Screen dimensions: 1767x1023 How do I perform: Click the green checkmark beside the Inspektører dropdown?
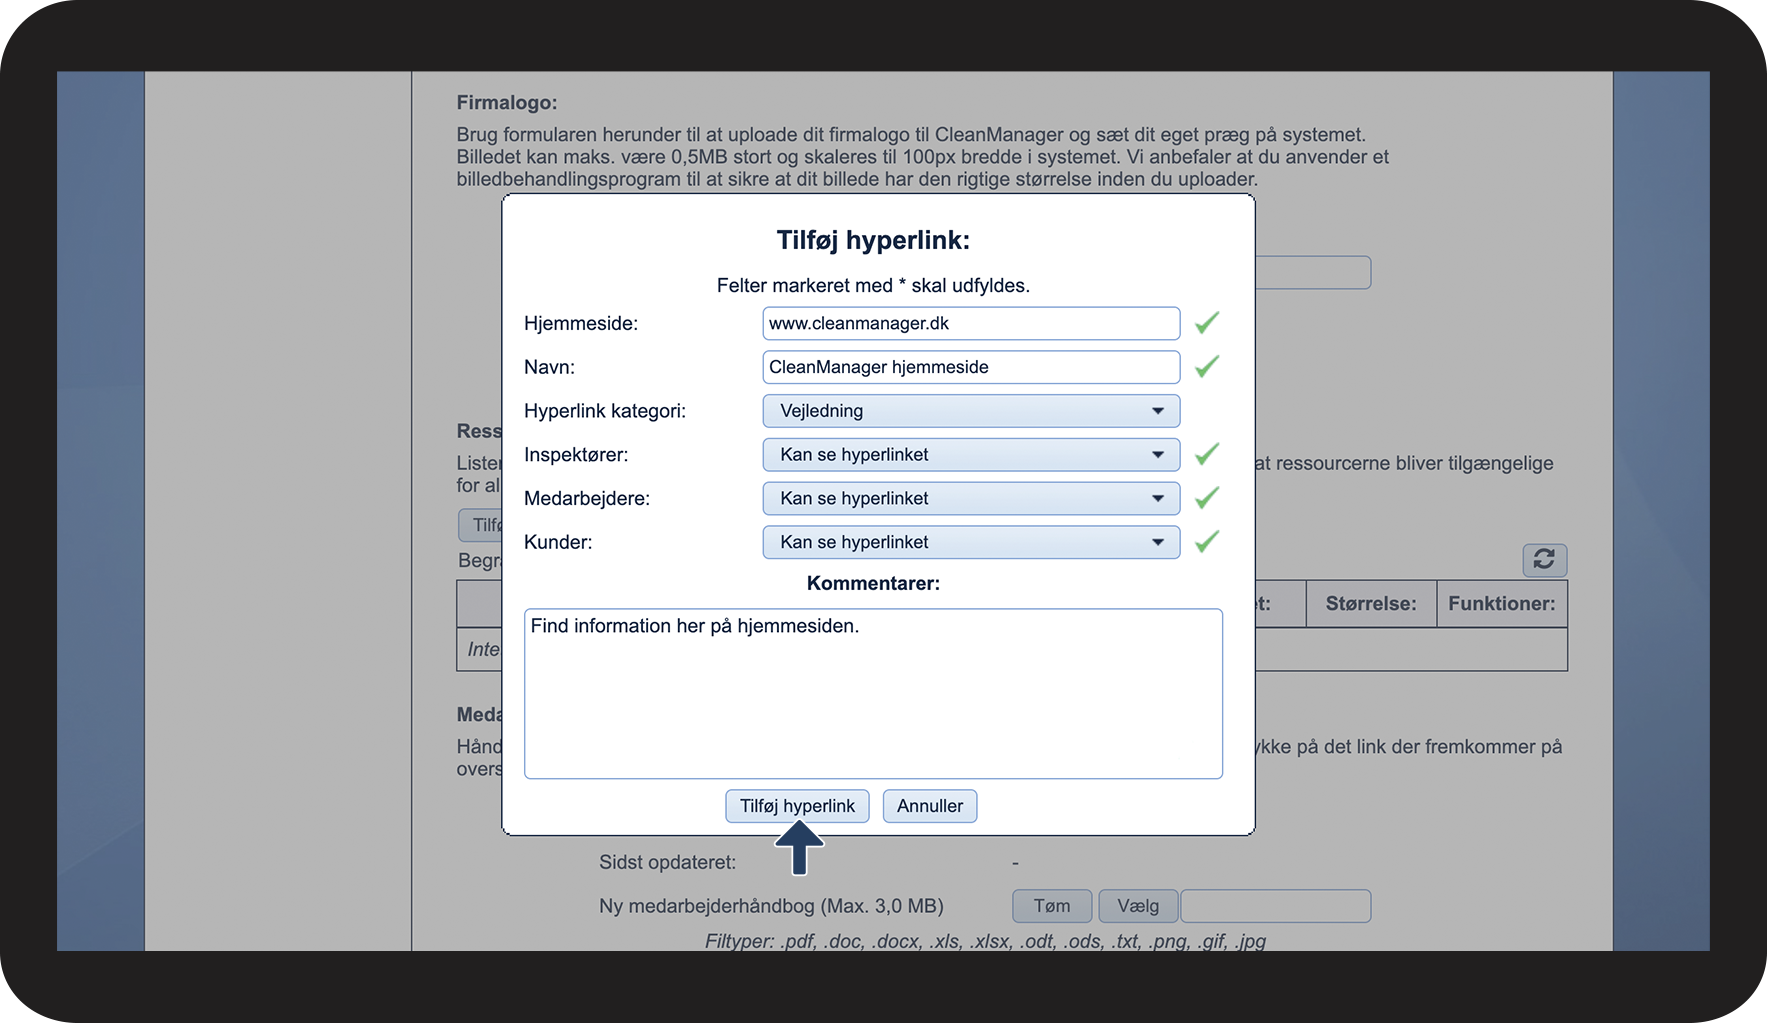(x=1207, y=454)
